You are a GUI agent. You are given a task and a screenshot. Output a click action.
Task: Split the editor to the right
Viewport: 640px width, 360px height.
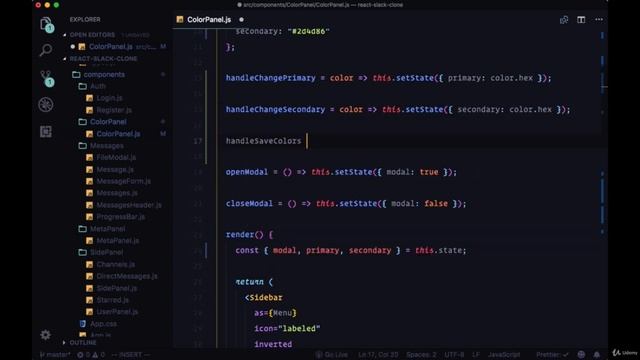pyautogui.click(x=581, y=20)
